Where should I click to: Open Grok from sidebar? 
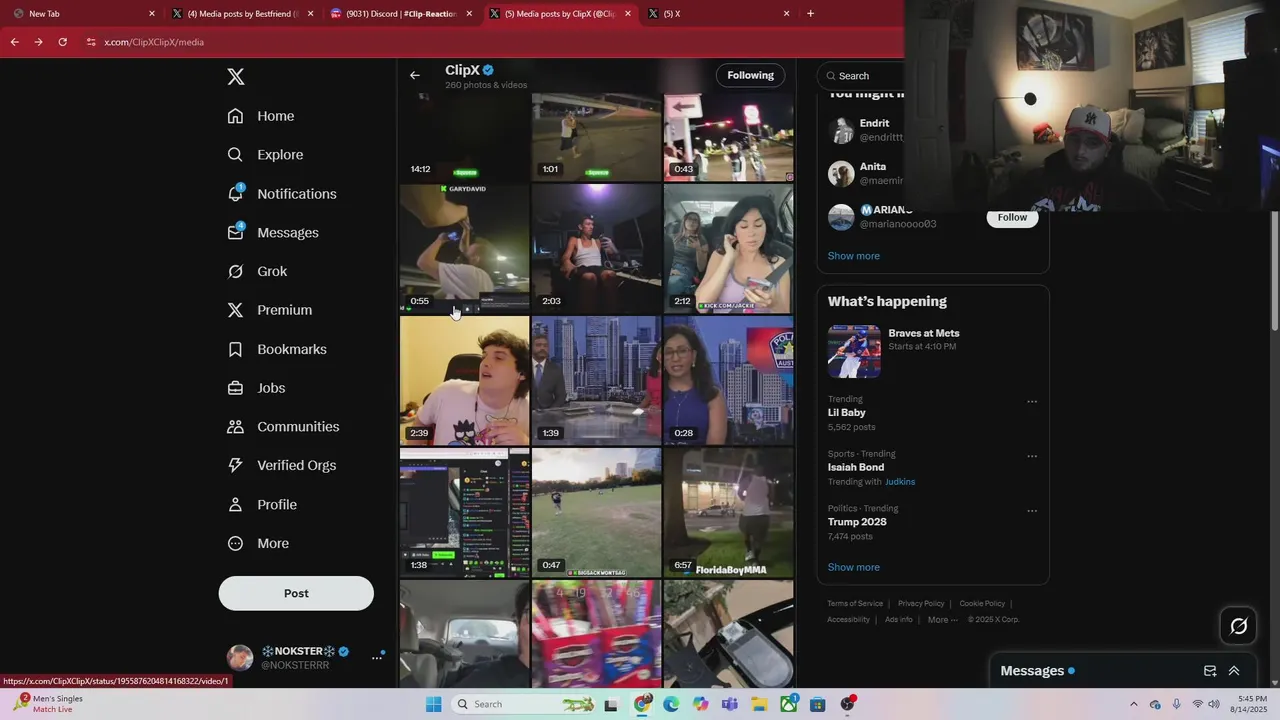click(257, 272)
